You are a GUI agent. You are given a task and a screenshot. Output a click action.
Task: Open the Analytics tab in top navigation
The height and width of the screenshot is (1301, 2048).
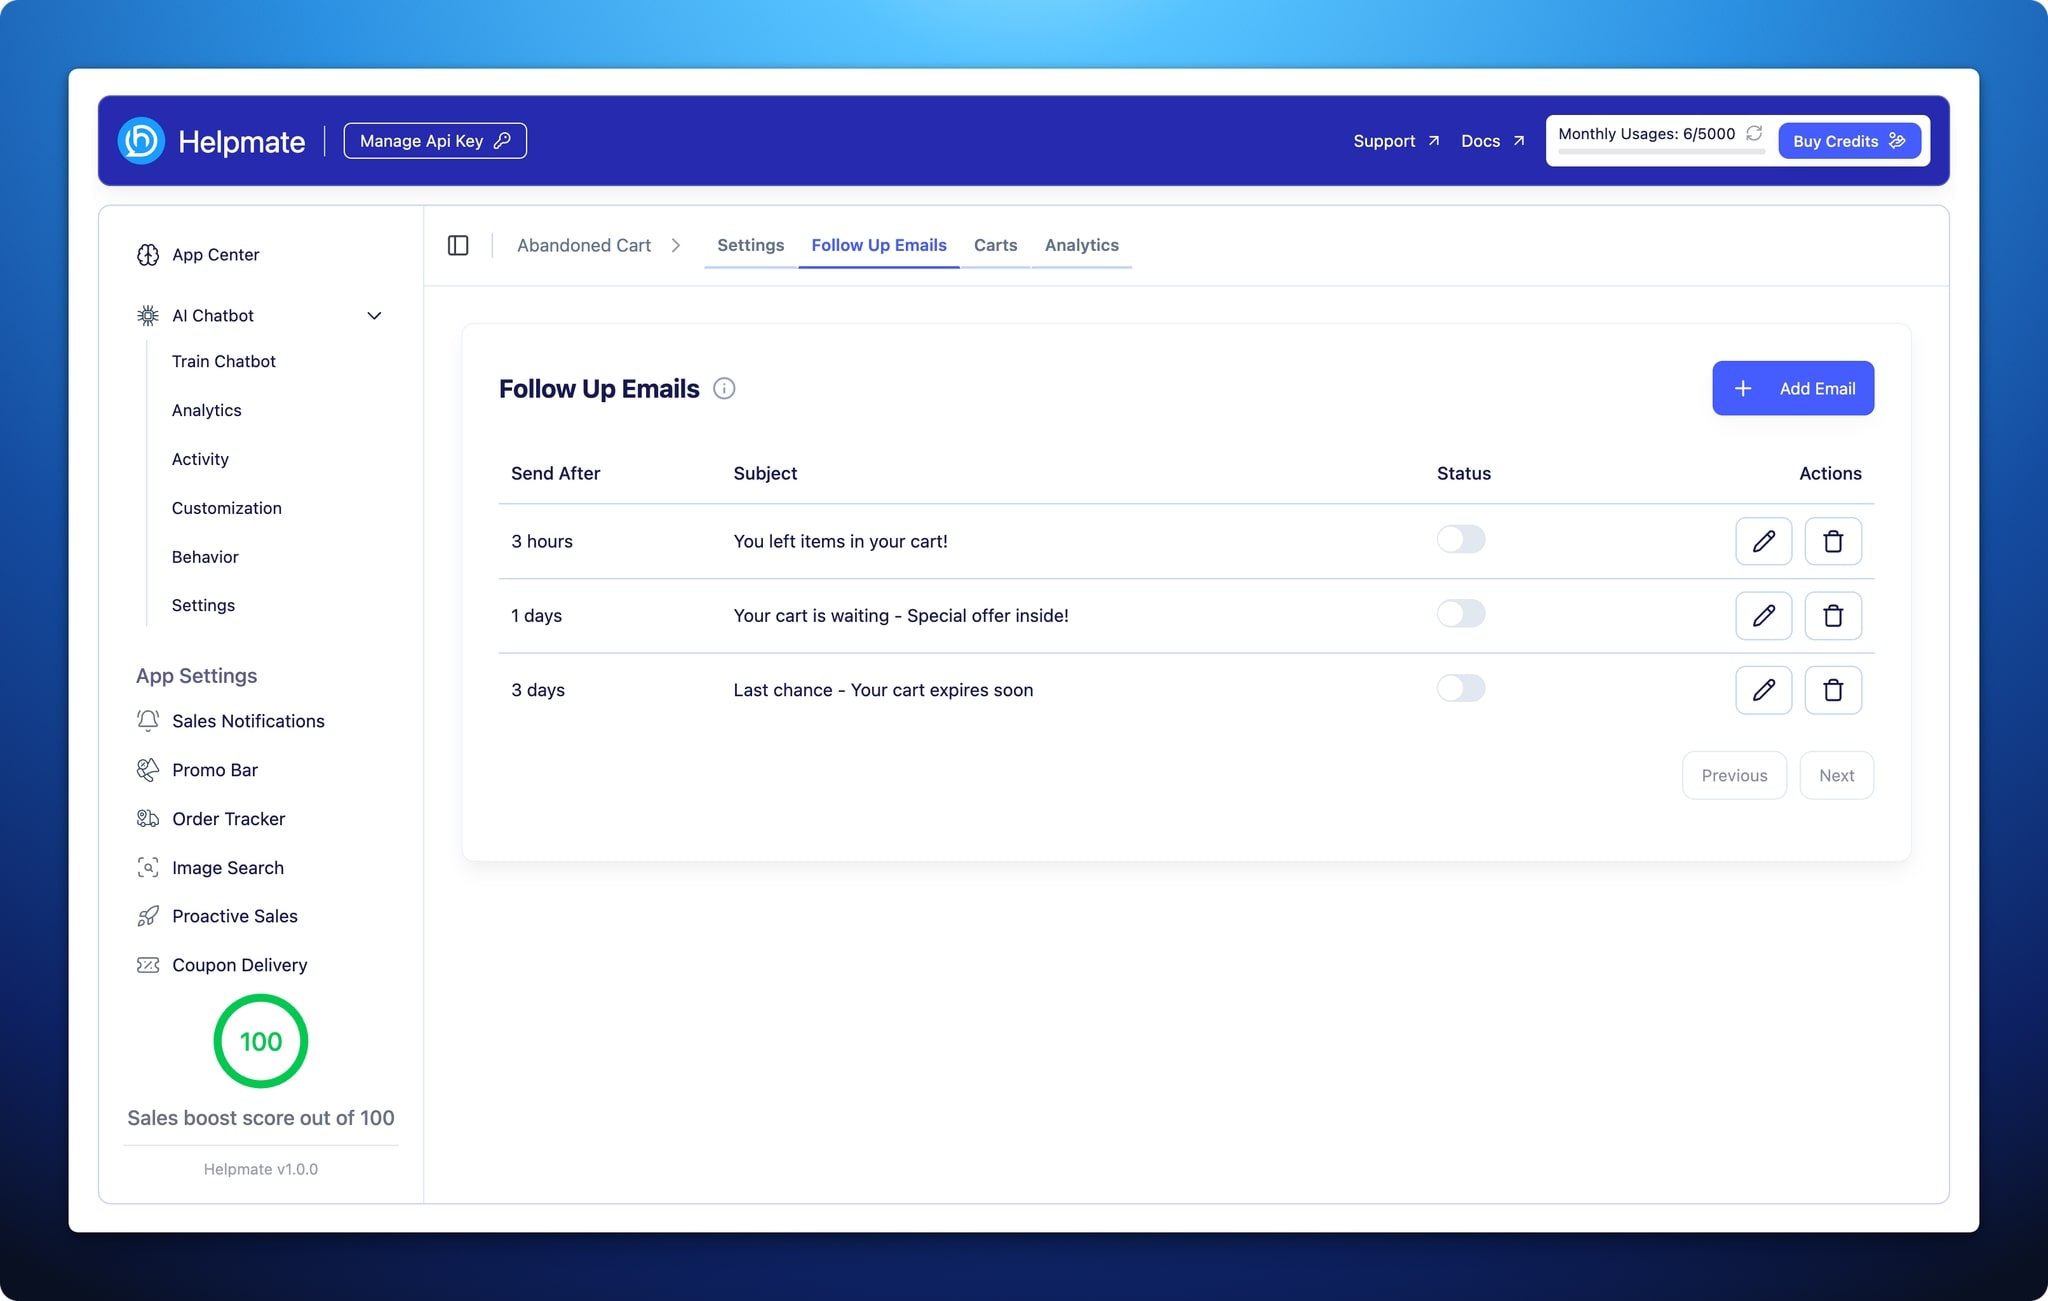pyautogui.click(x=1081, y=245)
